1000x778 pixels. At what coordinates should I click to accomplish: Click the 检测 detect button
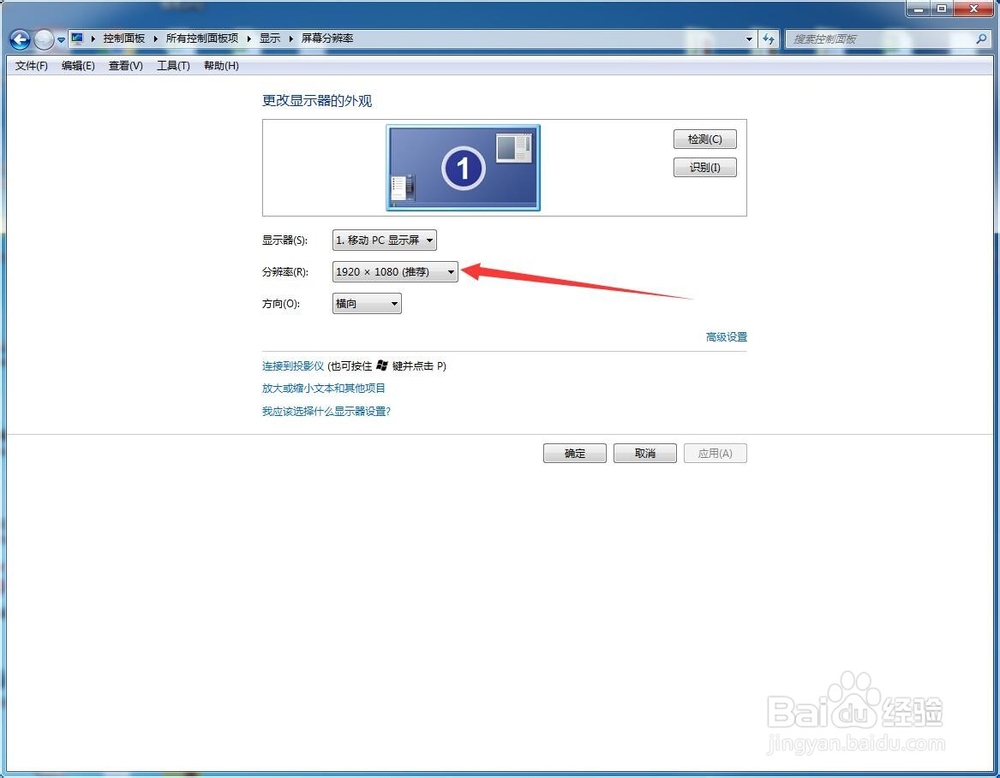[704, 139]
